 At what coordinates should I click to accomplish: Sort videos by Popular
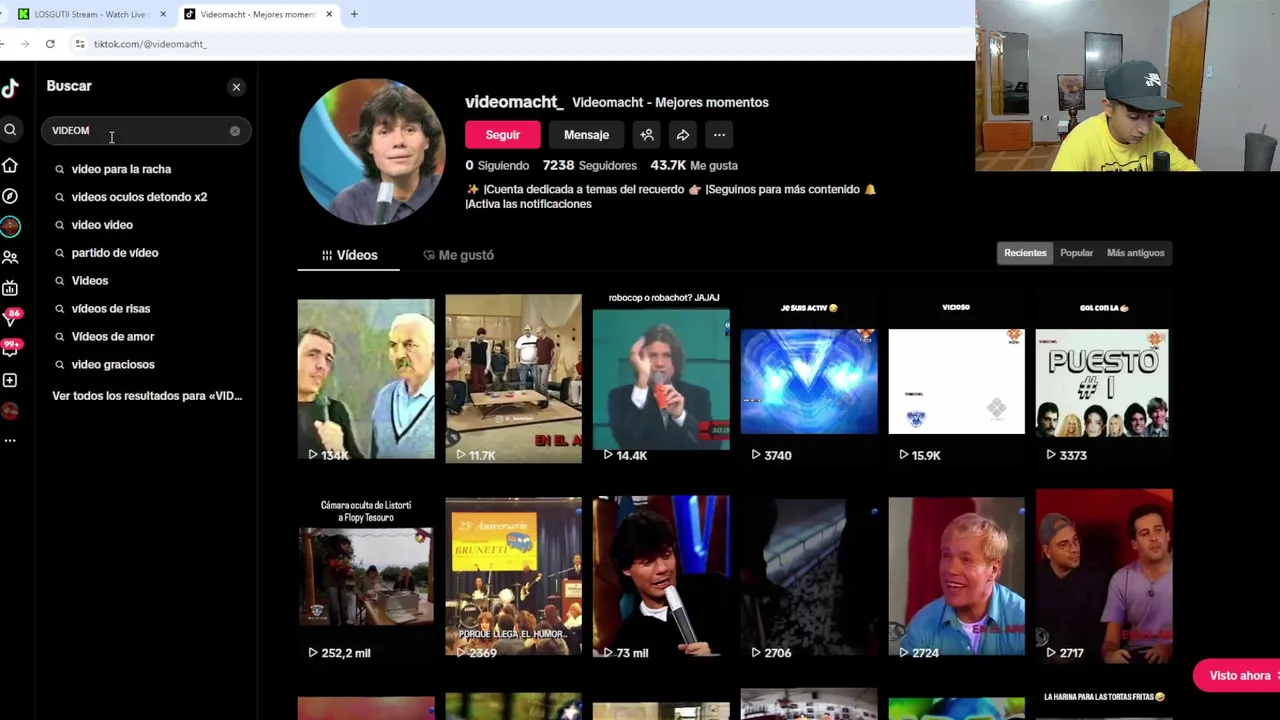1076,253
